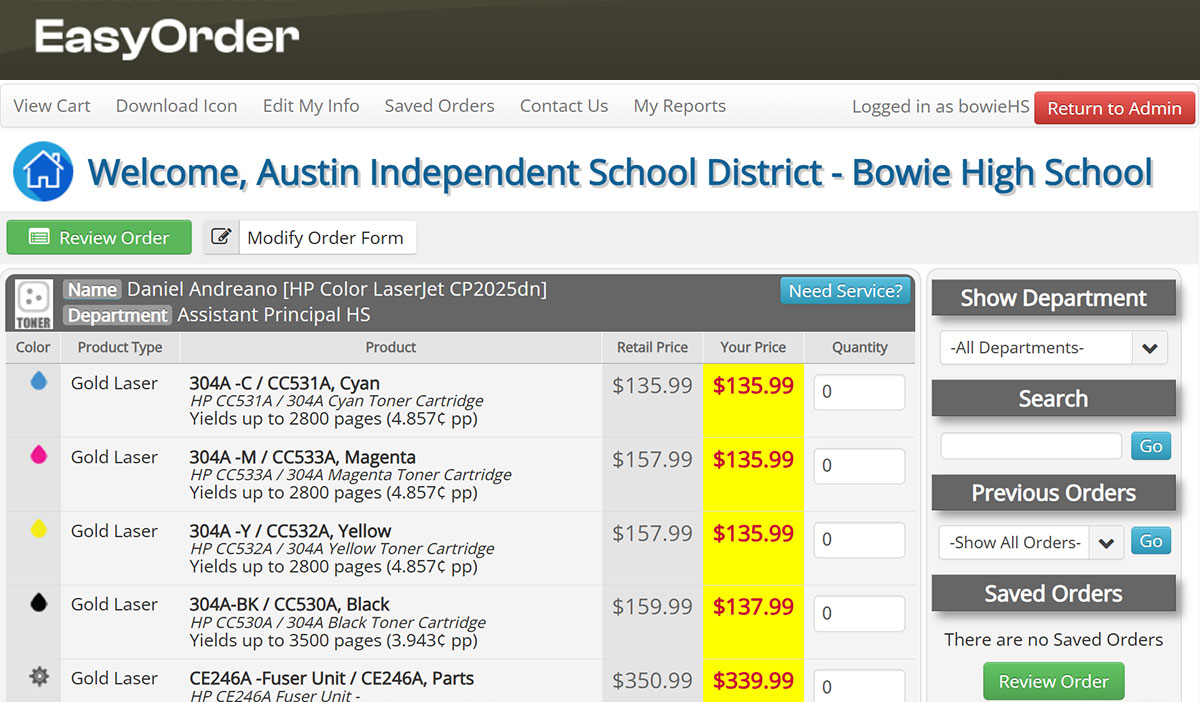The image size is (1200, 702).
Task: Go to Edit My Info
Action: [x=311, y=106]
